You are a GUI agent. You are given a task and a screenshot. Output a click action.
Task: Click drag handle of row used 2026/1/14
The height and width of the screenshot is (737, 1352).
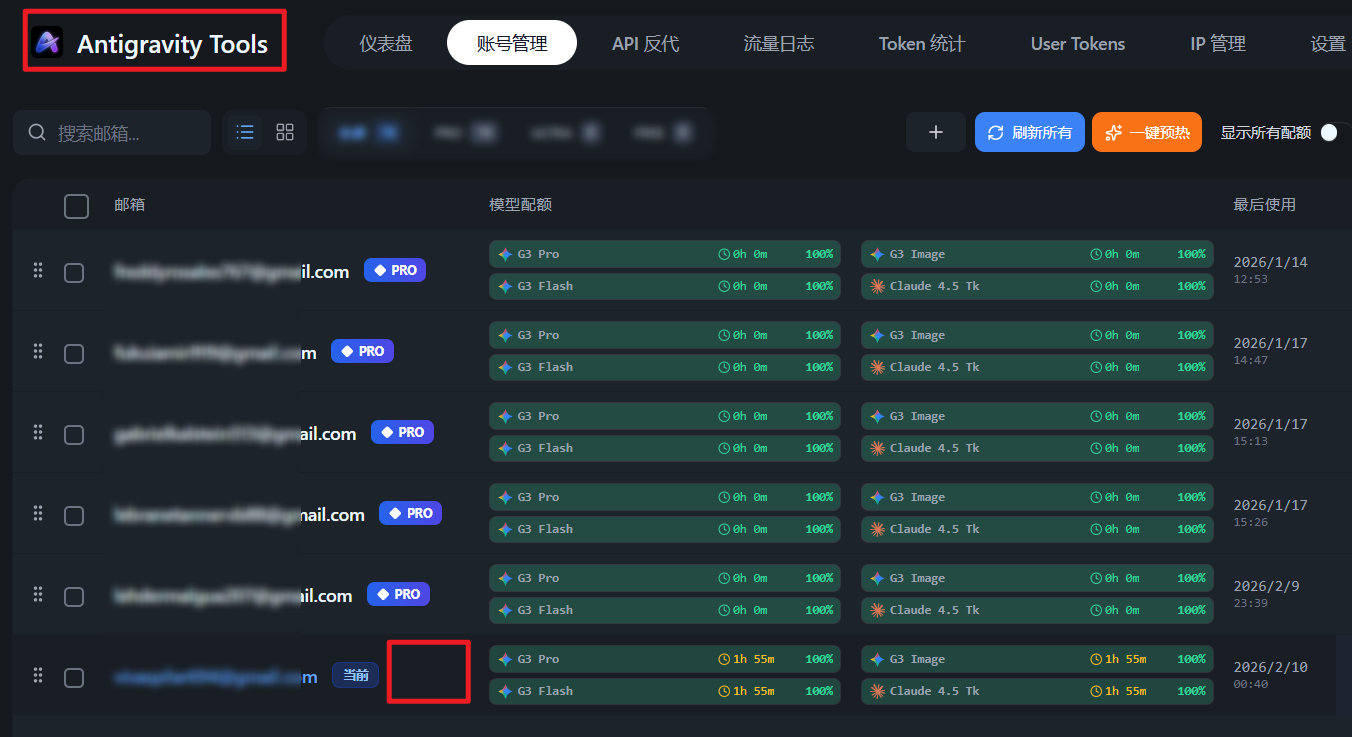coord(38,270)
